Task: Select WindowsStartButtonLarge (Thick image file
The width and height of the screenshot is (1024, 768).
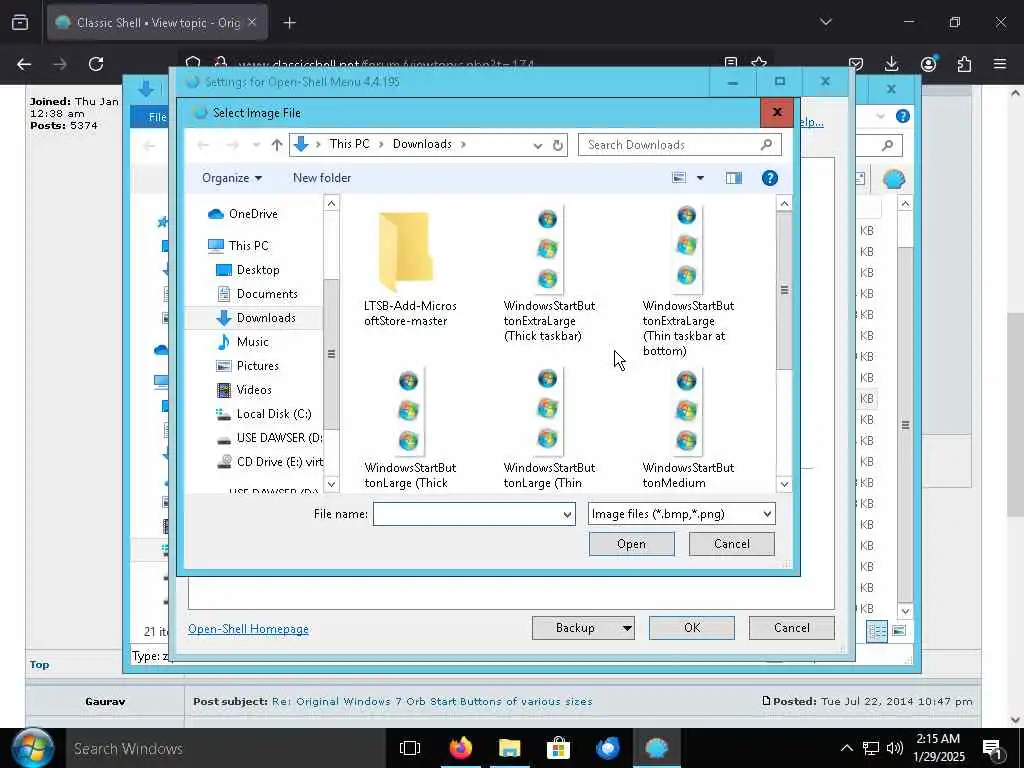Action: (x=409, y=429)
